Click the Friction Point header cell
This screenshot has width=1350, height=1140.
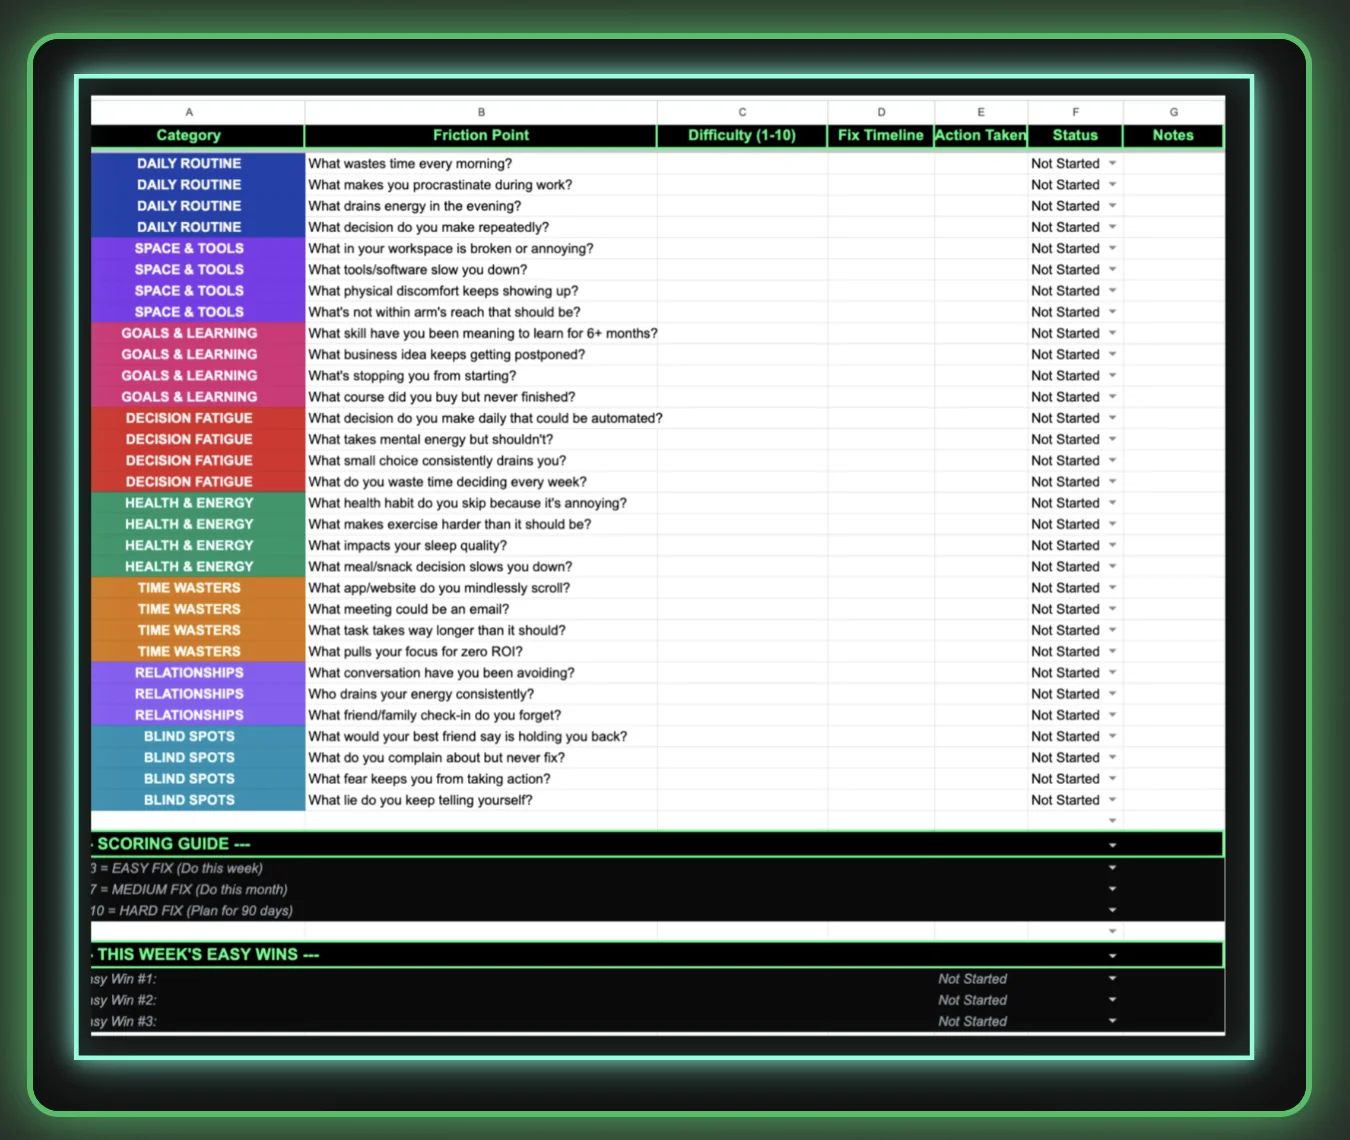(x=481, y=135)
